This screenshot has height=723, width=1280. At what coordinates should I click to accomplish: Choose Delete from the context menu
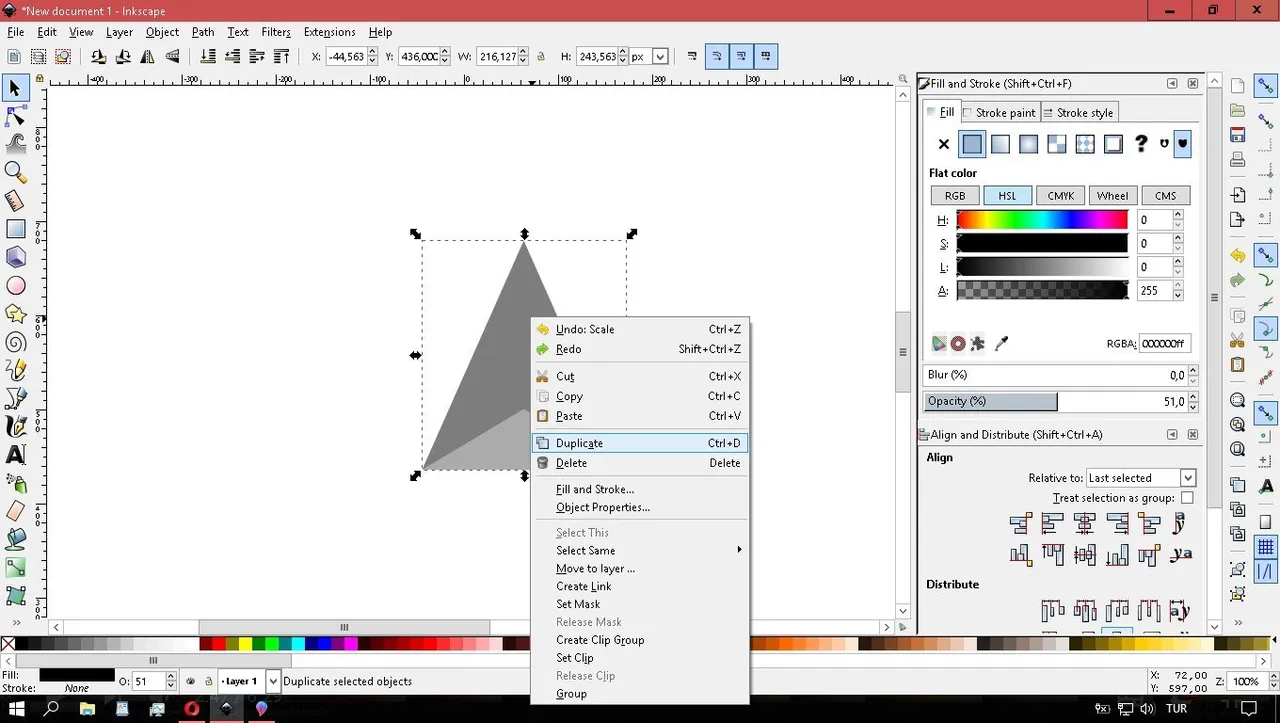(x=640, y=463)
